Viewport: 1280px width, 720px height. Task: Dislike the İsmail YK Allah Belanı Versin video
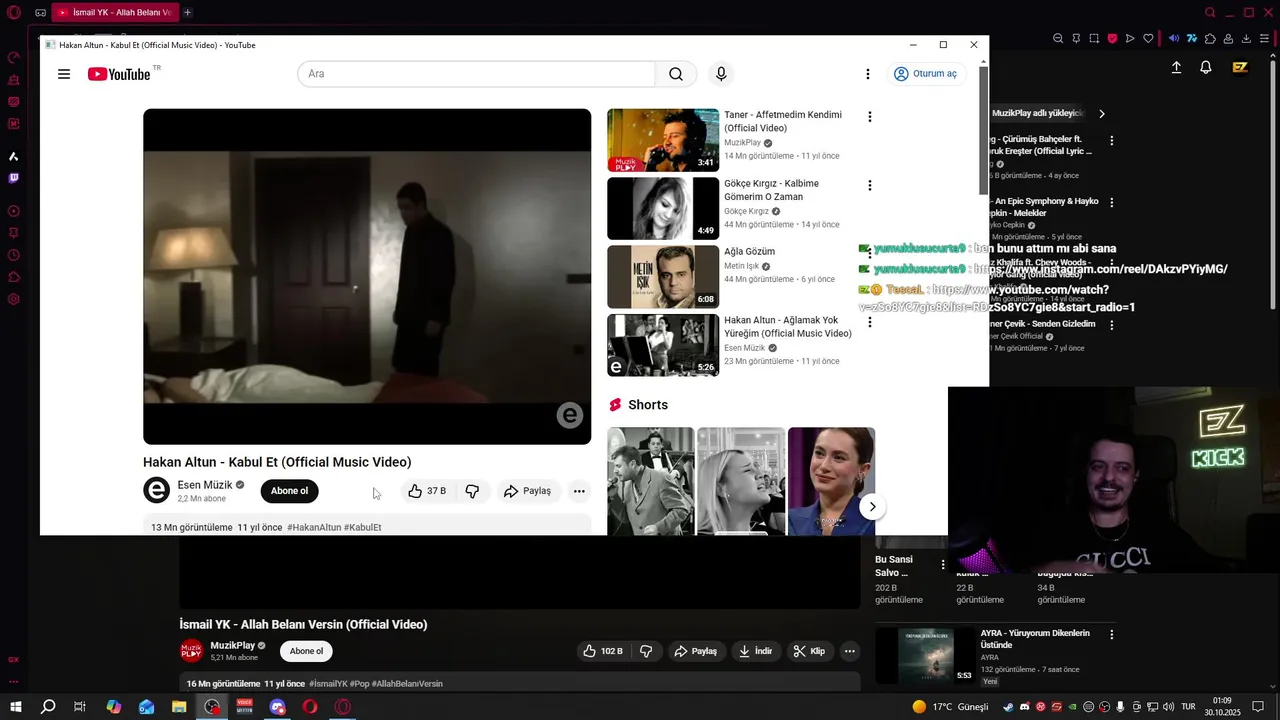pyautogui.click(x=646, y=651)
